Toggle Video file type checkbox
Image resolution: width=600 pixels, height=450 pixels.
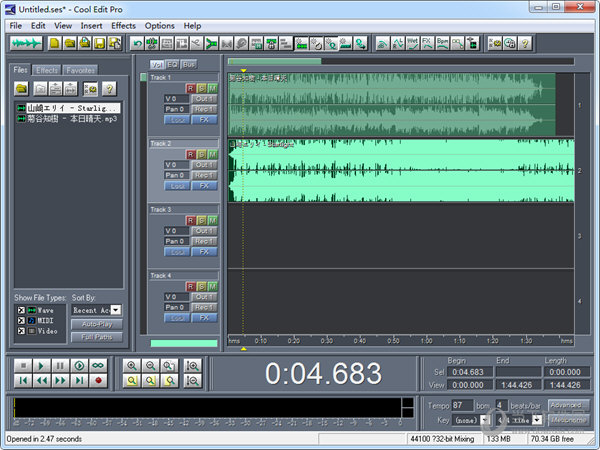tap(21, 331)
